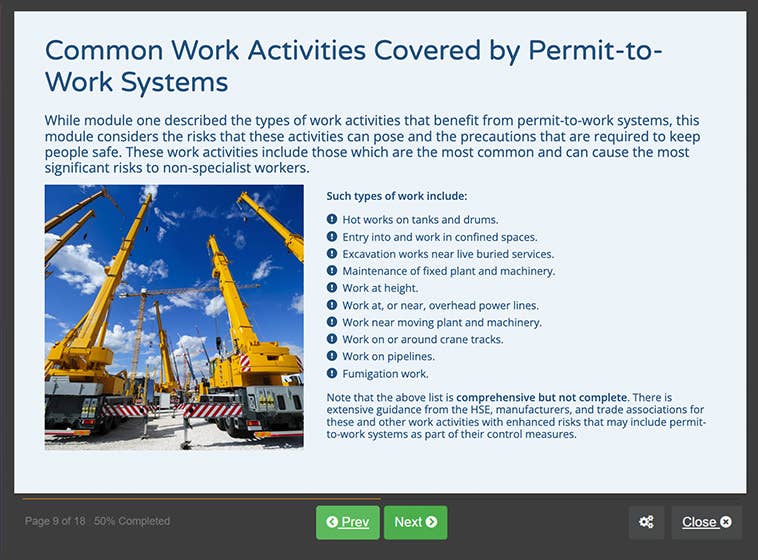This screenshot has height=560, width=758.
Task: Click the icon beside crane tracks item
Action: (332, 340)
